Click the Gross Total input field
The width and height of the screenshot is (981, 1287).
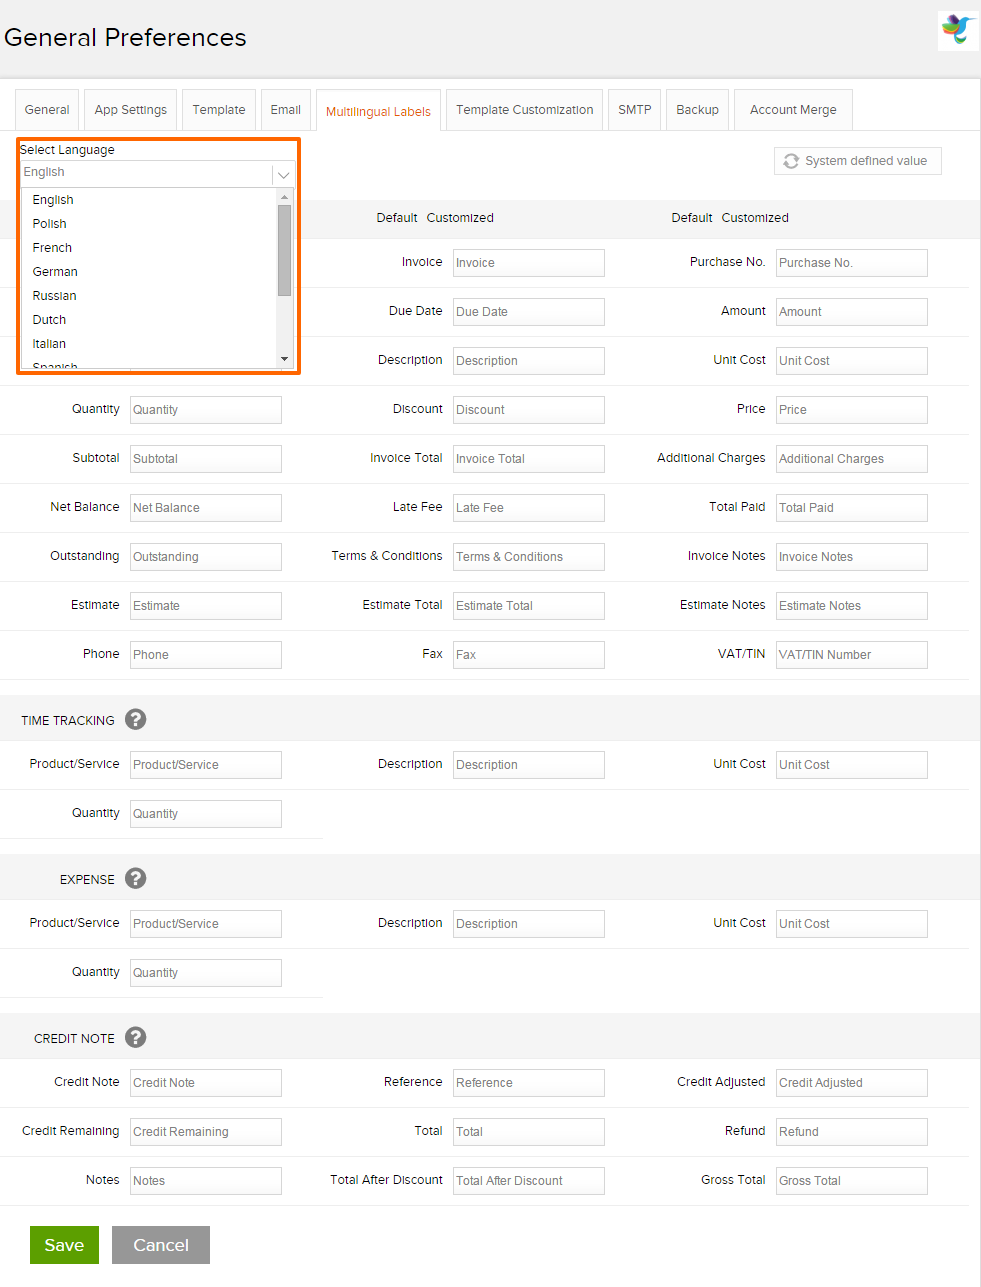click(x=852, y=1181)
